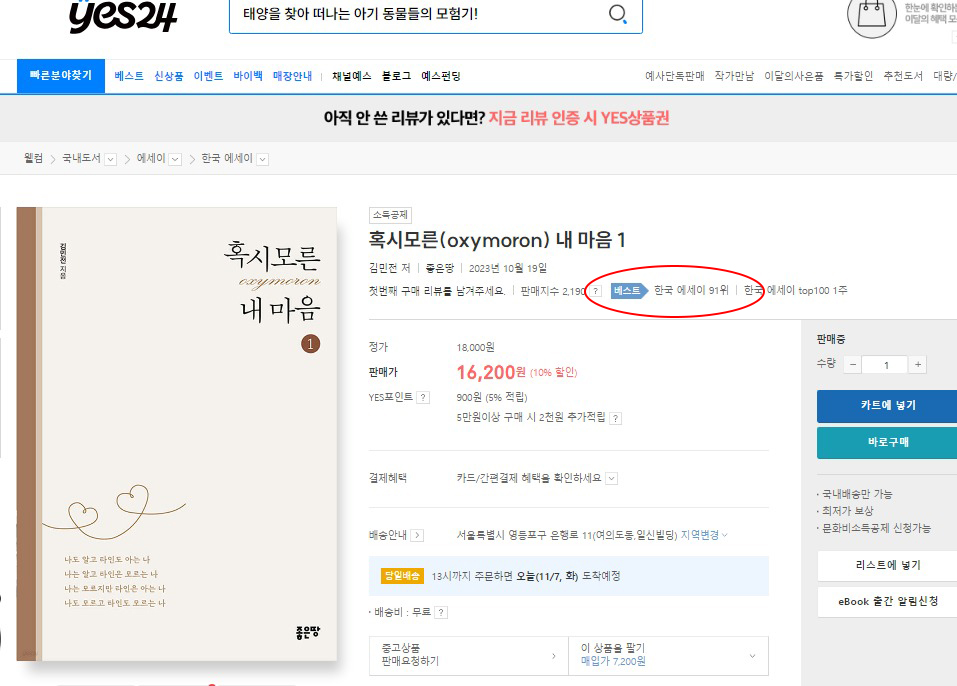
Task: Open 배송비 help question icon
Action: (x=441, y=612)
